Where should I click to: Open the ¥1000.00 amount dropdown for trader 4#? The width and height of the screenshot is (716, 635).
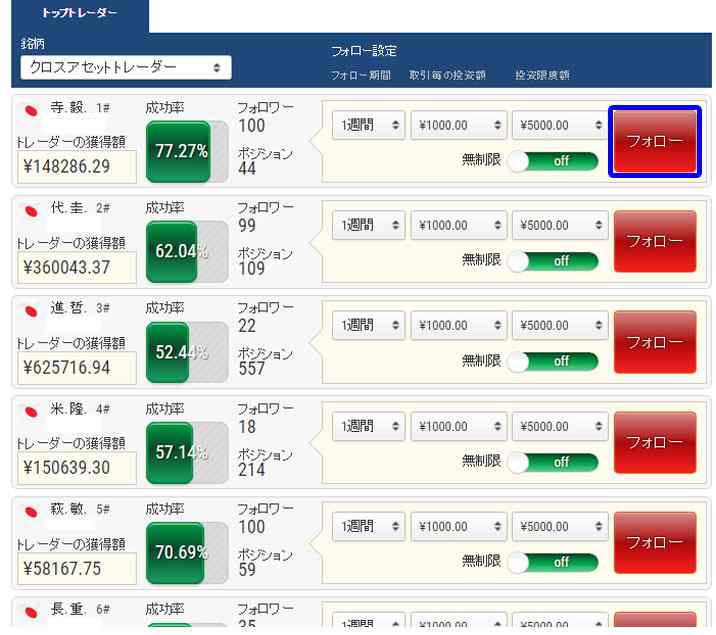(x=459, y=426)
